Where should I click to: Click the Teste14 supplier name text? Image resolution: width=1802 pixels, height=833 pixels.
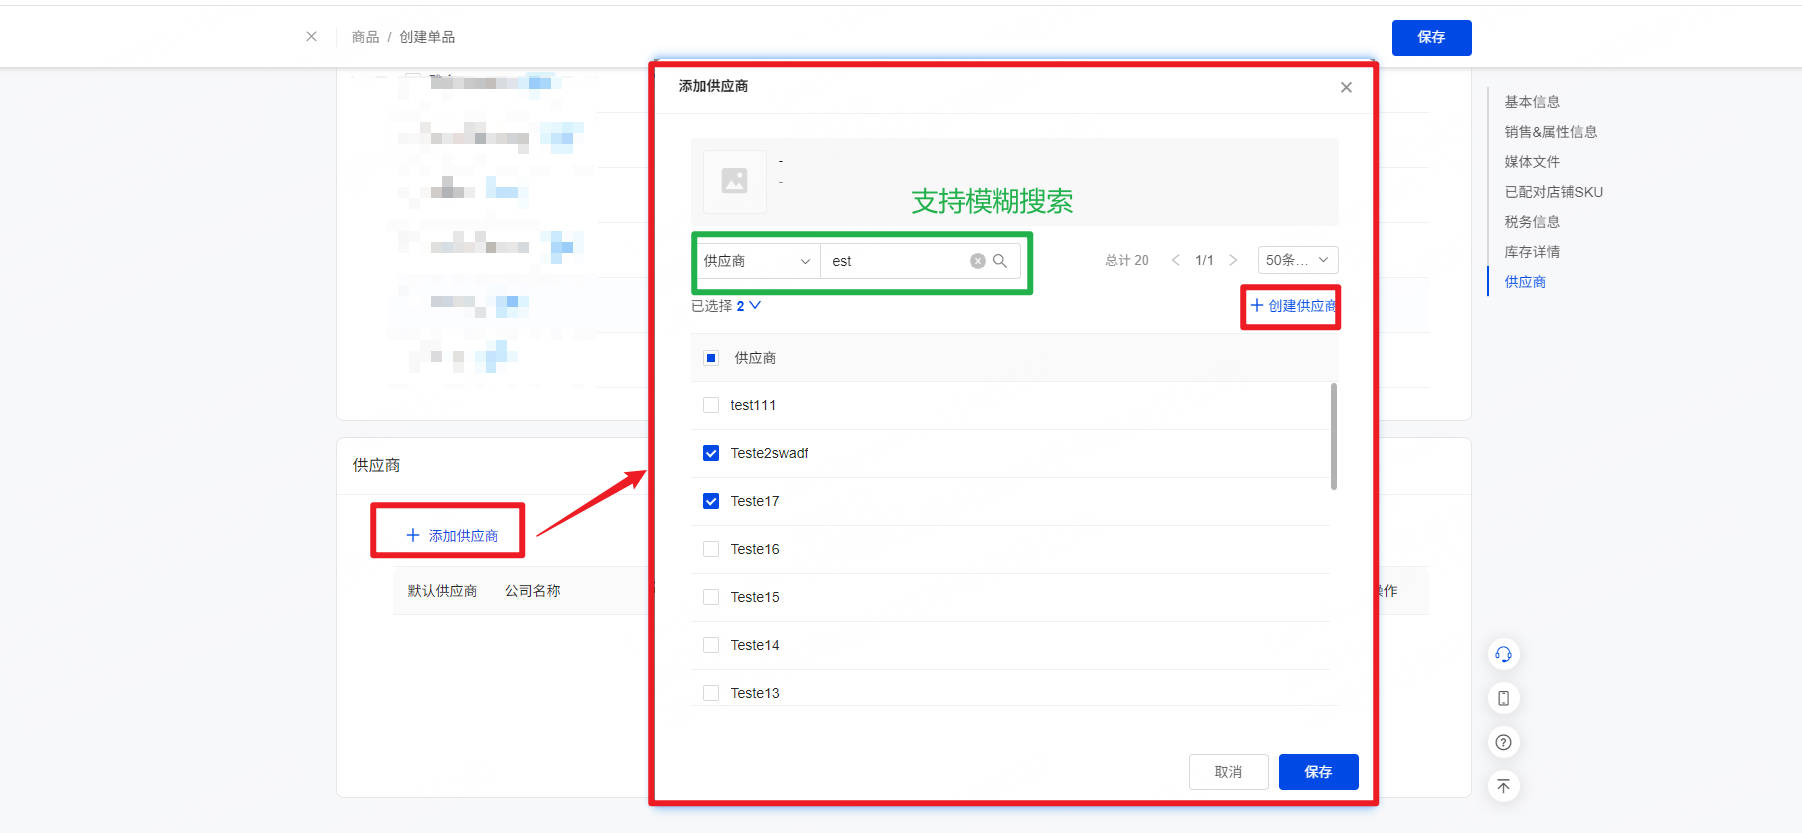(755, 645)
